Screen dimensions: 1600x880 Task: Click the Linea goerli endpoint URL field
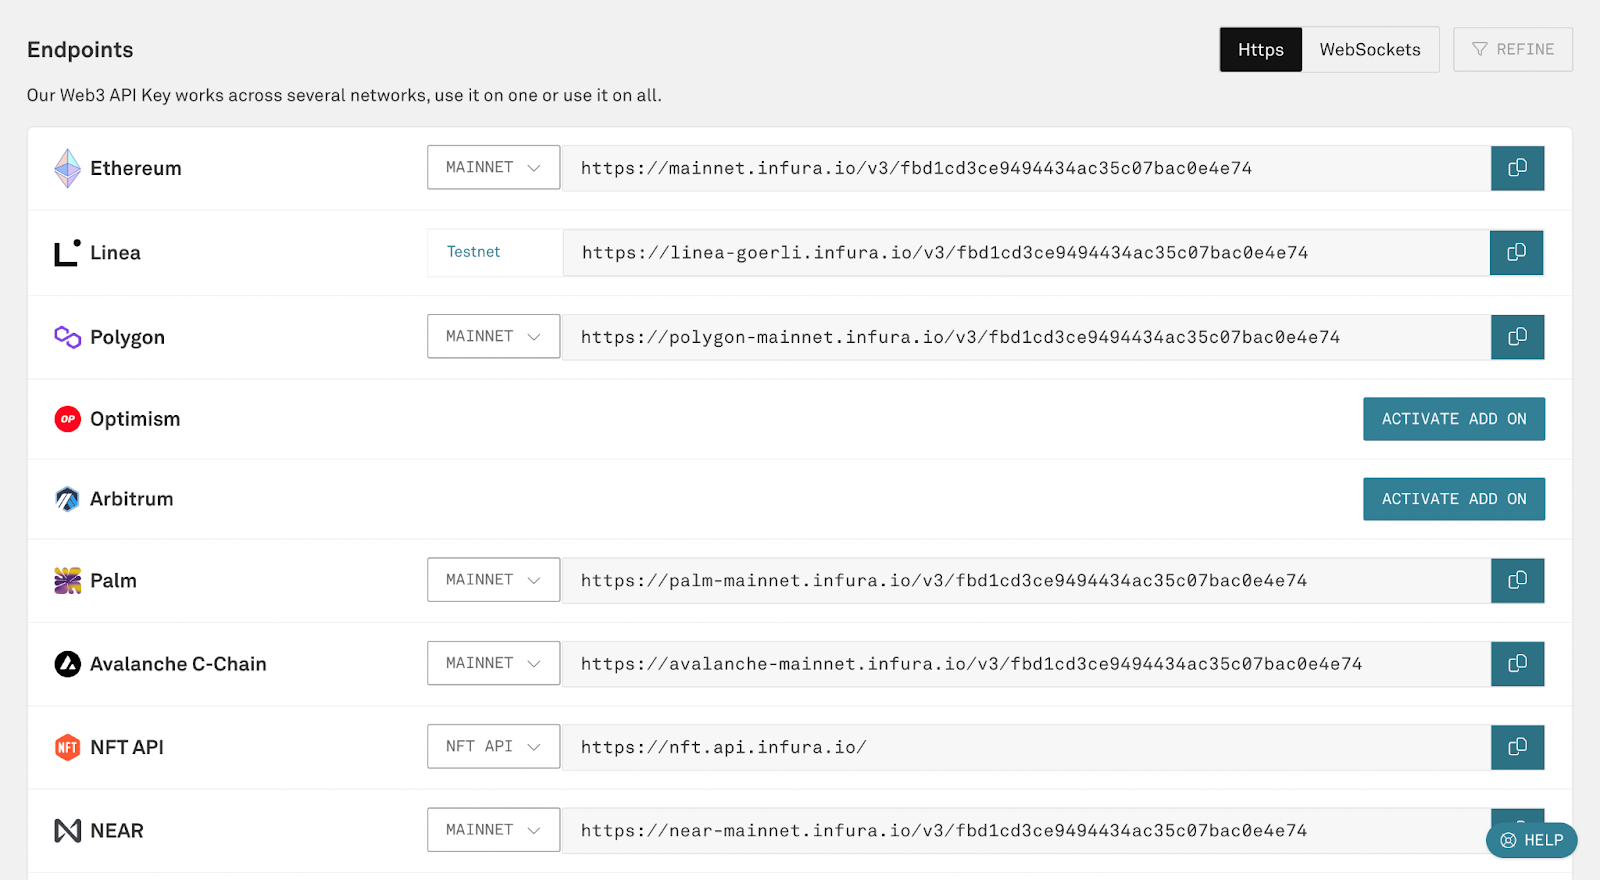point(1026,253)
